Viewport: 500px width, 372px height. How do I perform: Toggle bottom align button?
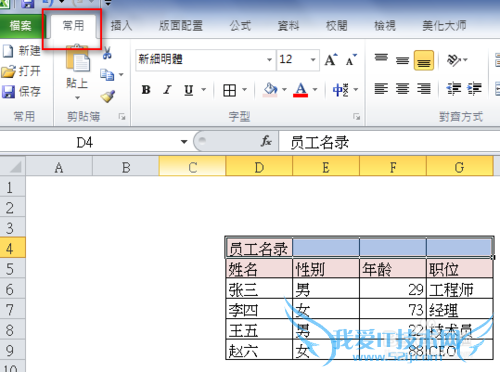coord(424,60)
